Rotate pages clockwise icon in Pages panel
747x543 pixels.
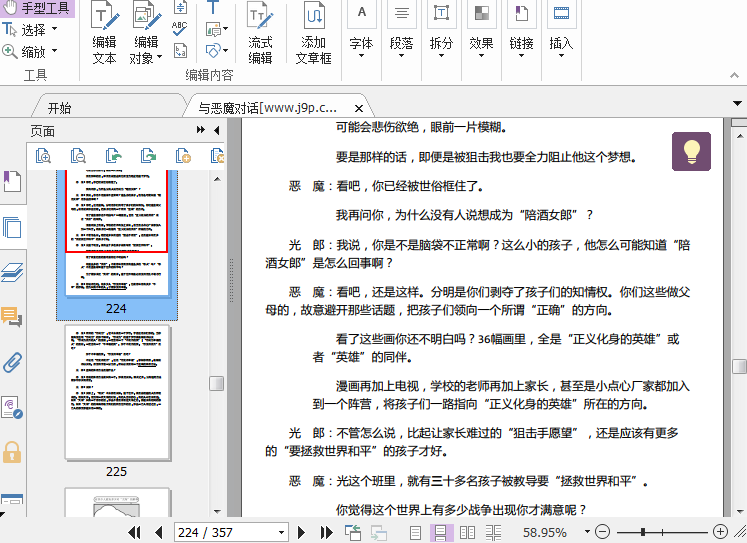[149, 156]
